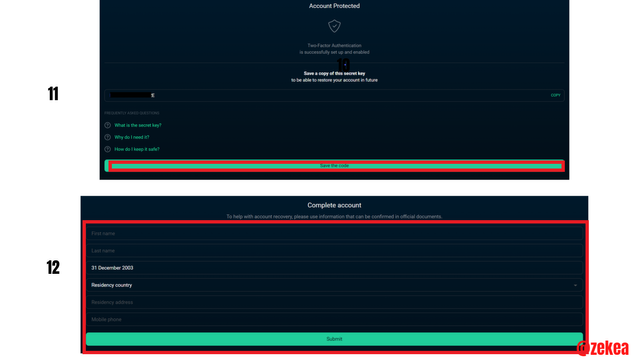Click question icon beside 'What is the secret key?'
The height and width of the screenshot is (360, 640).
coord(107,125)
